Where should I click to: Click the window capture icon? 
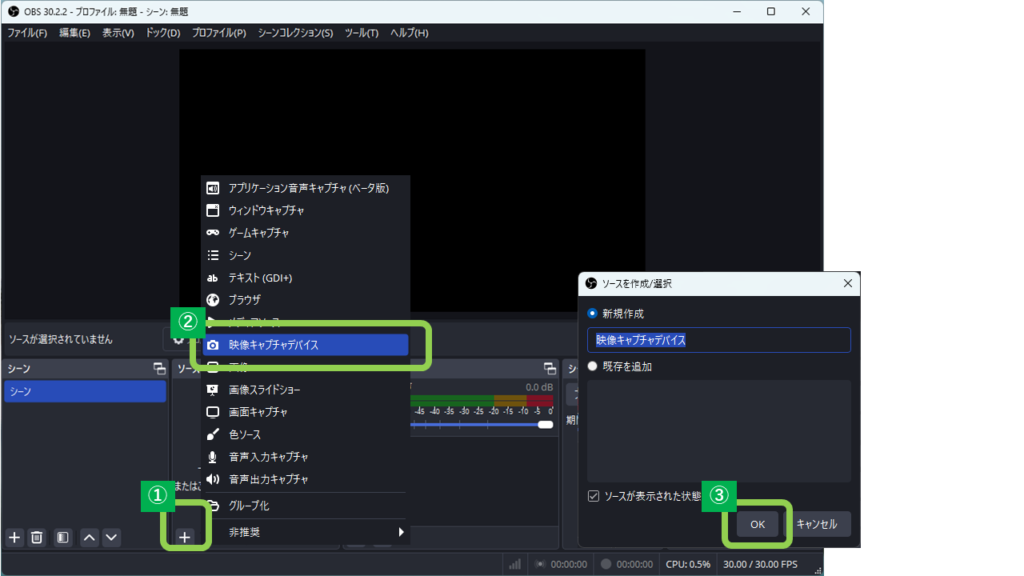213,210
